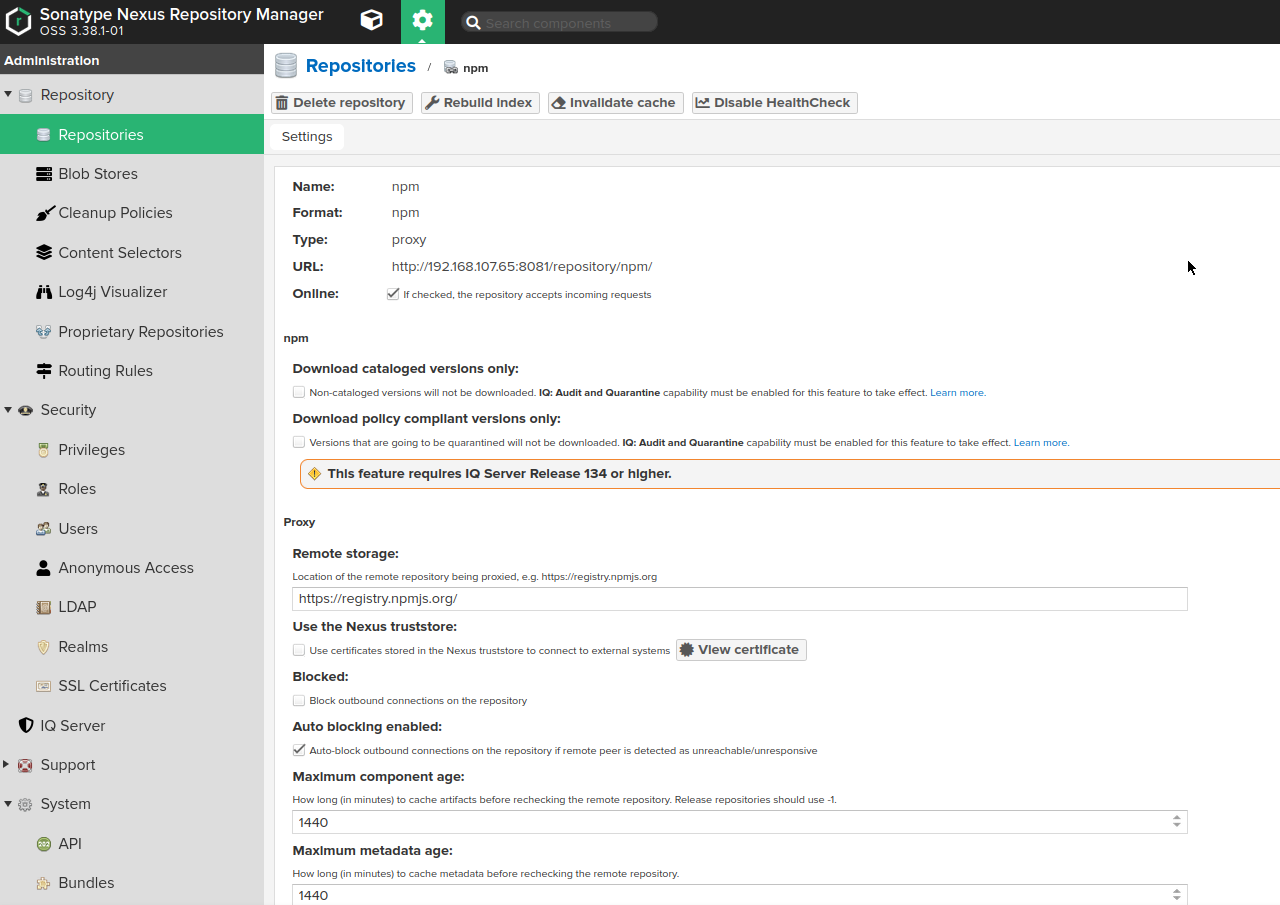Click Delete repository button
The image size is (1280, 905).
tap(342, 103)
